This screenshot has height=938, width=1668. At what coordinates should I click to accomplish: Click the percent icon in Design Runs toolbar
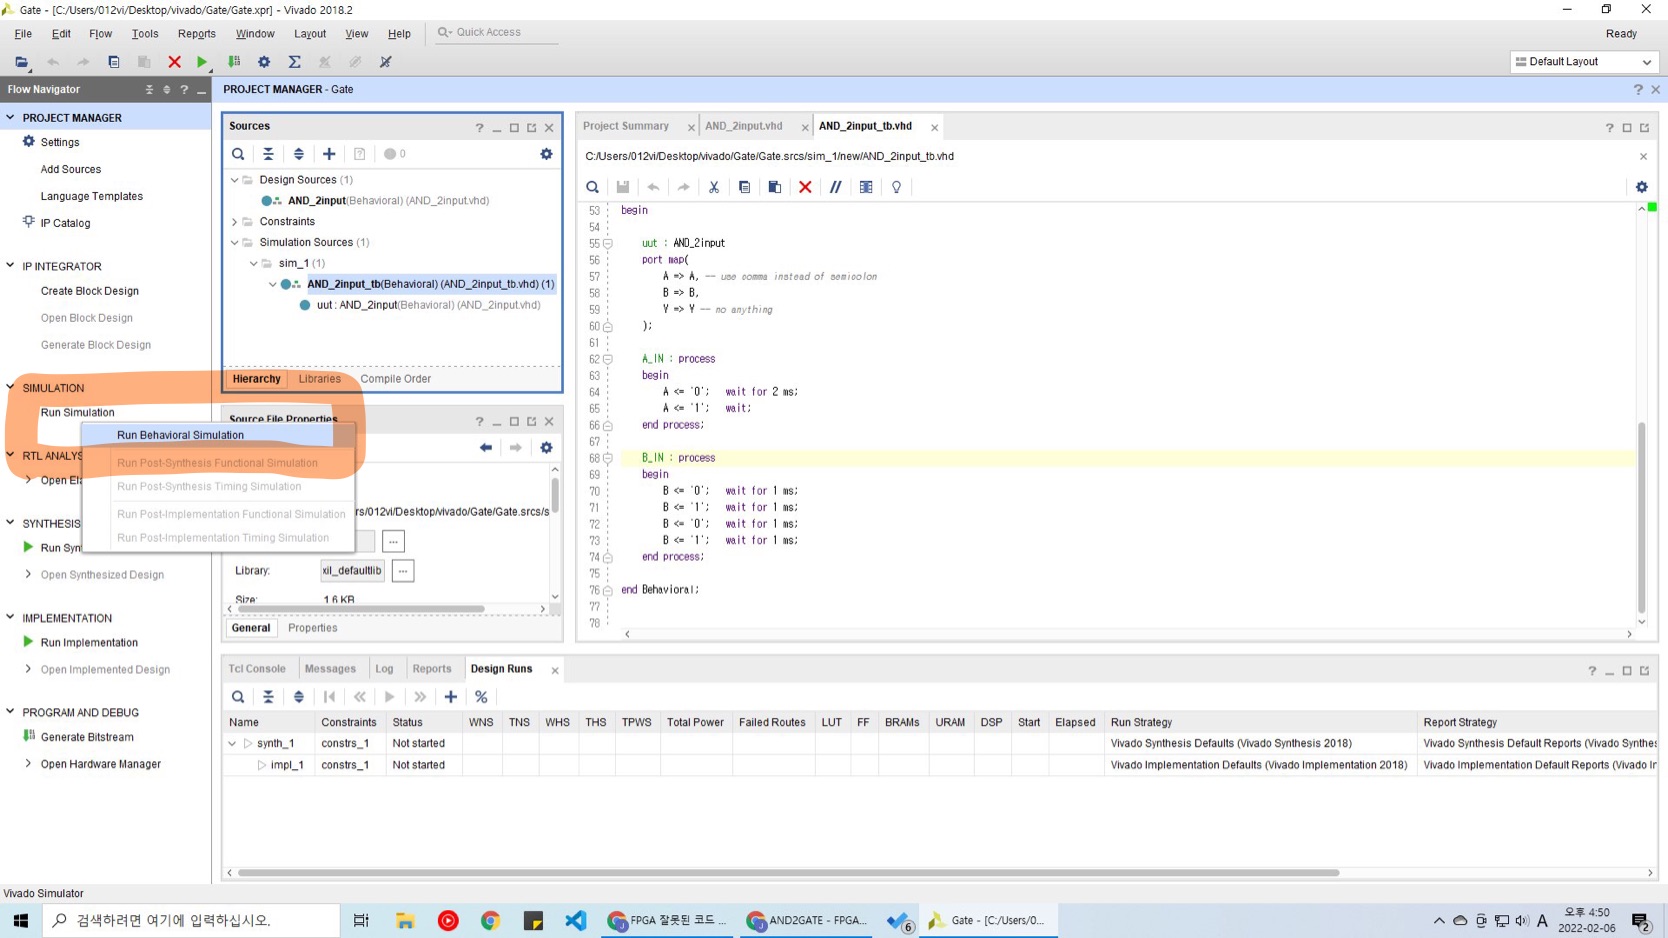481,697
